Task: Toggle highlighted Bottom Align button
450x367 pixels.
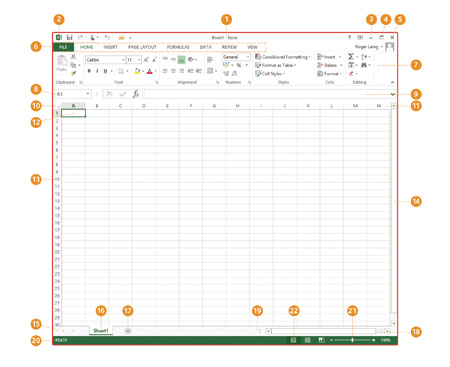Action: click(181, 60)
